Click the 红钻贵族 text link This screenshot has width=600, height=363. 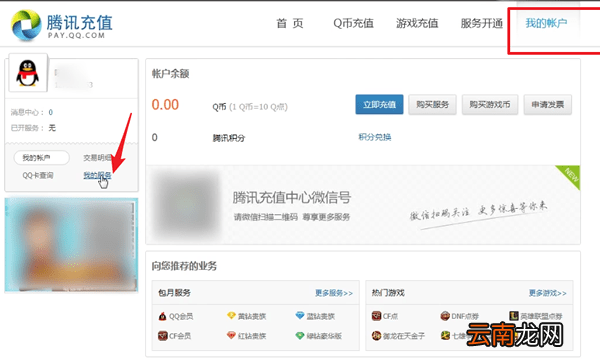[252, 336]
